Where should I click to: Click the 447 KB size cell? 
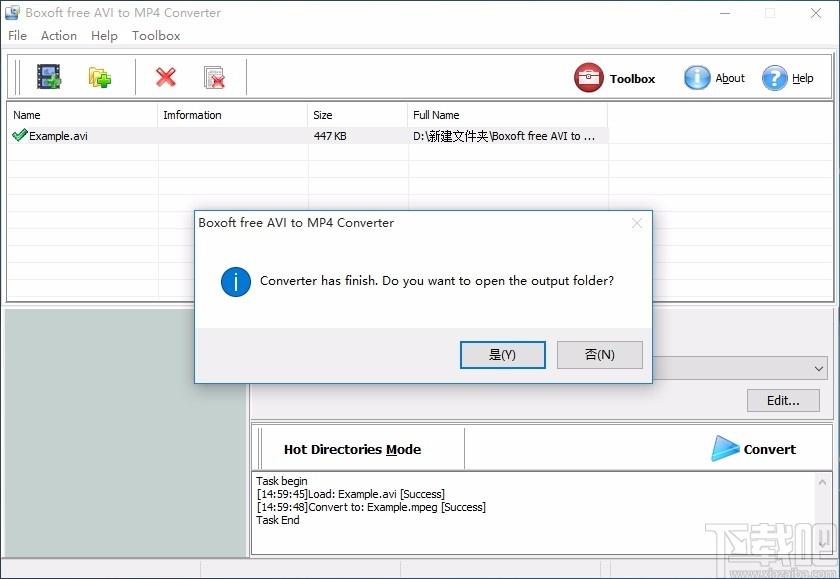click(x=330, y=136)
